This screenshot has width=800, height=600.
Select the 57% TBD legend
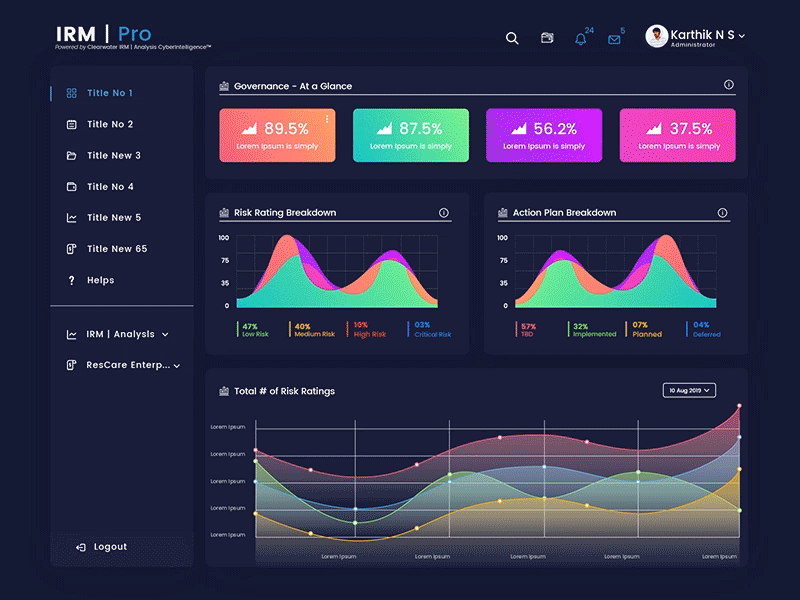526,330
